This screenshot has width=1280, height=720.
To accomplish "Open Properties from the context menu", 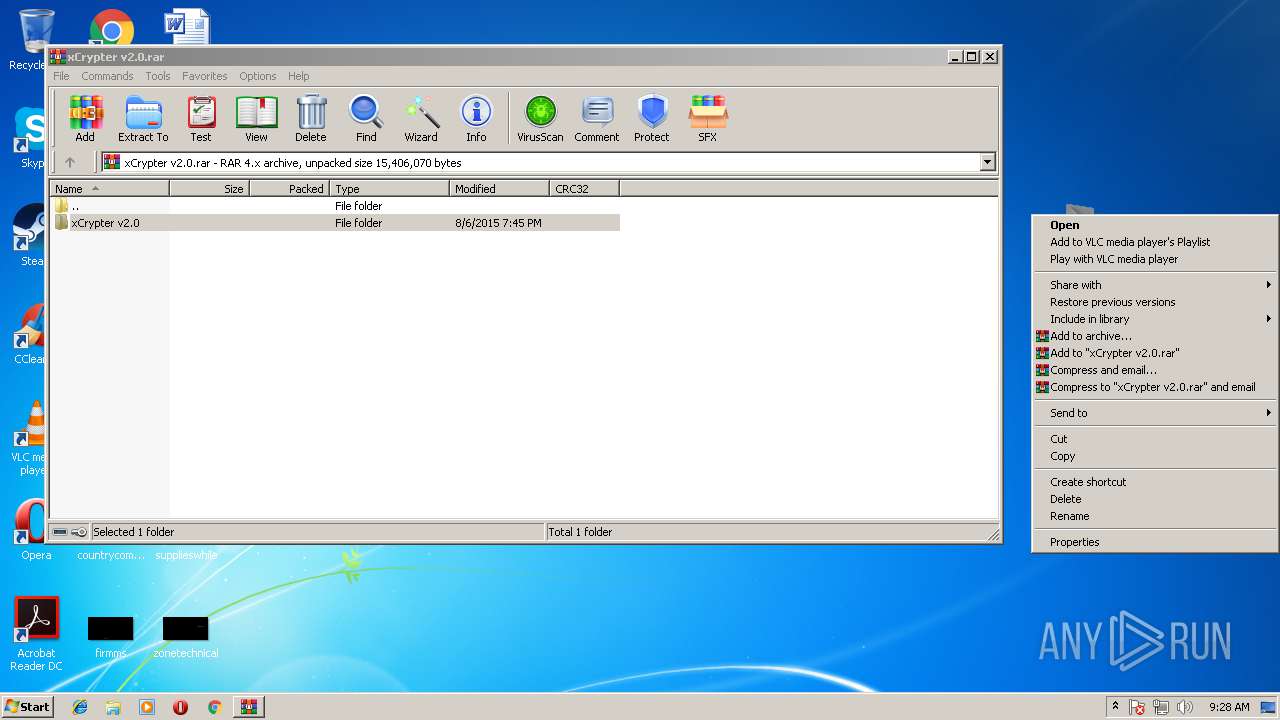I will pyautogui.click(x=1155, y=542).
